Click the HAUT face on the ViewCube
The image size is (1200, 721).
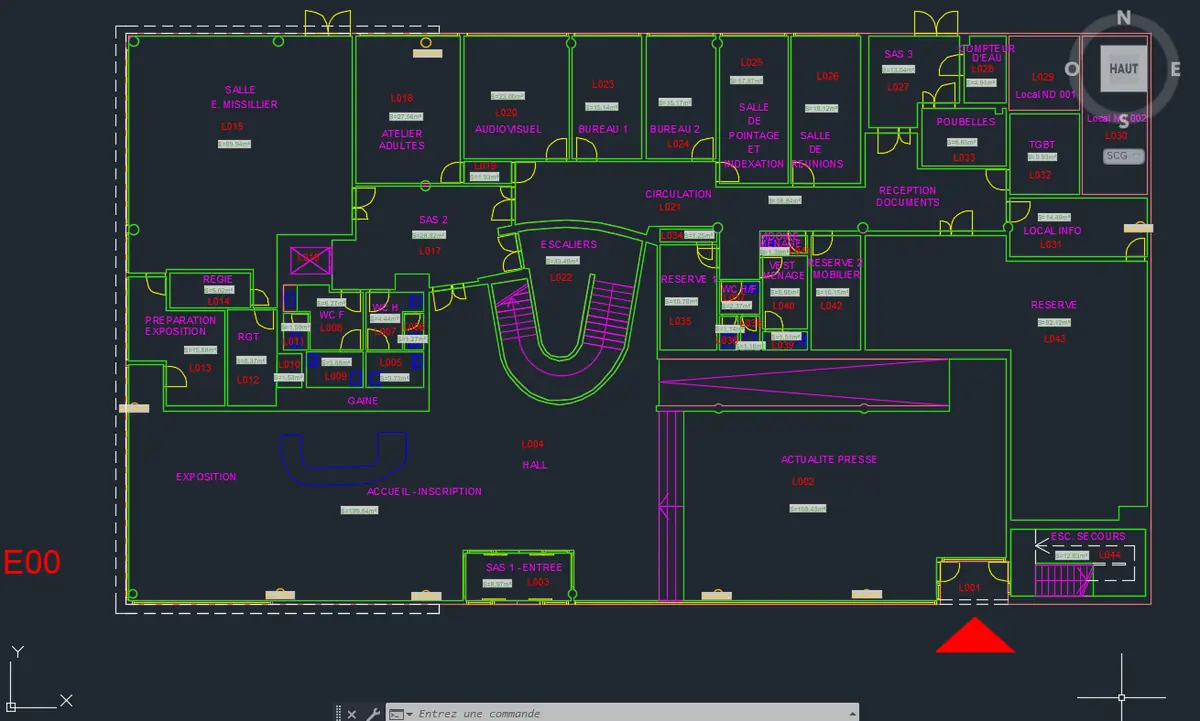tap(1123, 70)
